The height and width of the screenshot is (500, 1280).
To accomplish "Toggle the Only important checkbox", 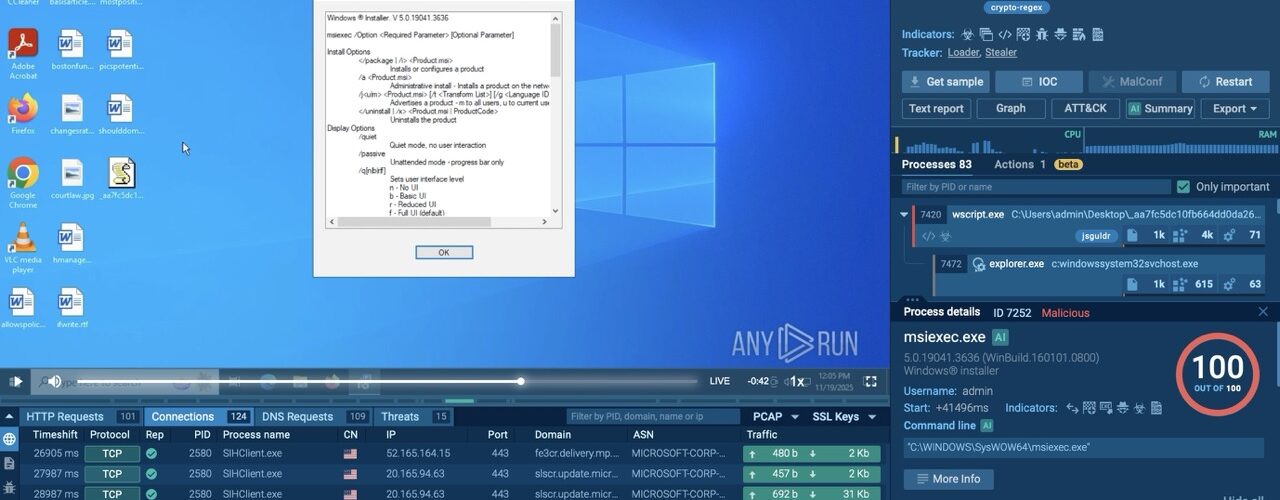I will (1184, 187).
